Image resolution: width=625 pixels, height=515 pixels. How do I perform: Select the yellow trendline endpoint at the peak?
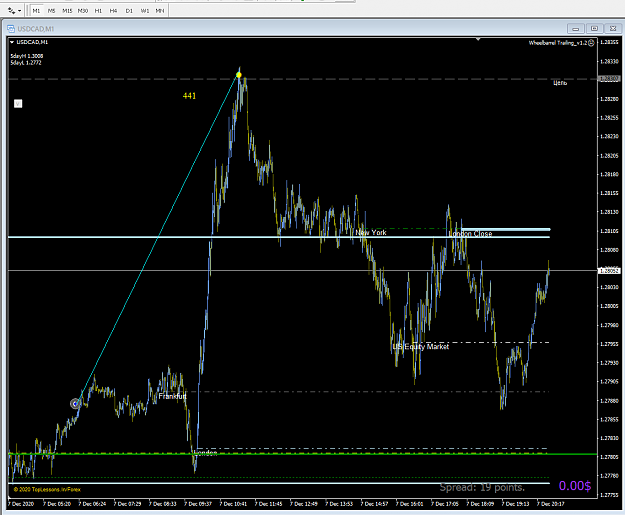click(239, 75)
